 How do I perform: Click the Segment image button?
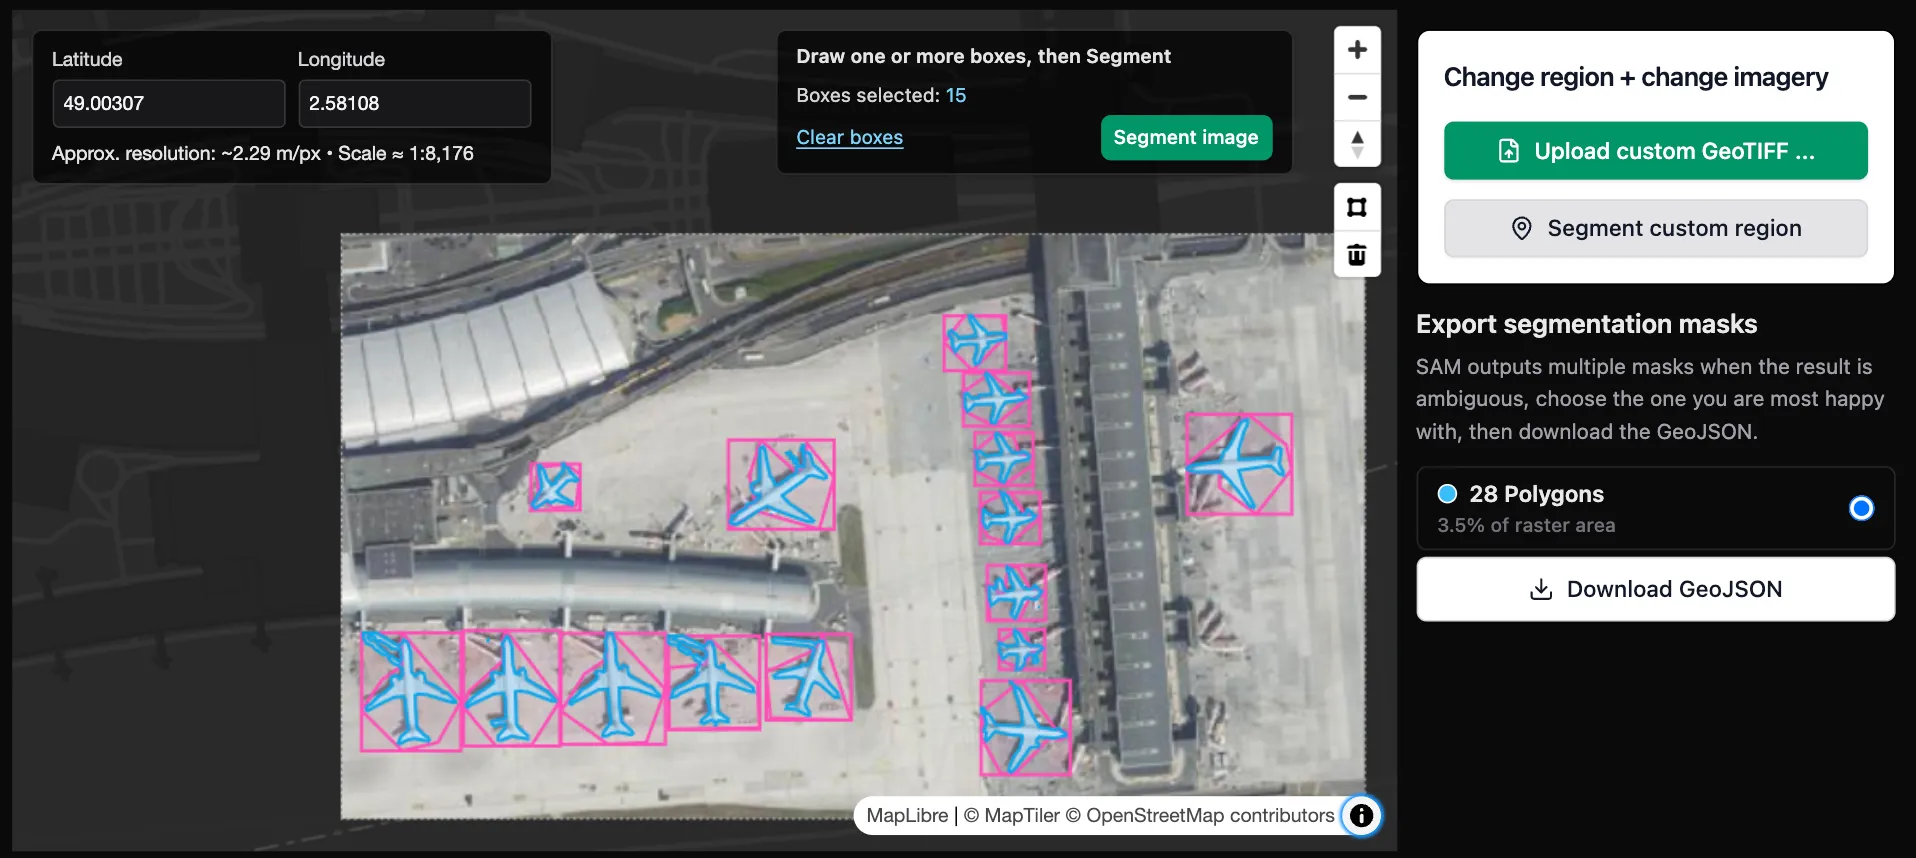[x=1186, y=137]
